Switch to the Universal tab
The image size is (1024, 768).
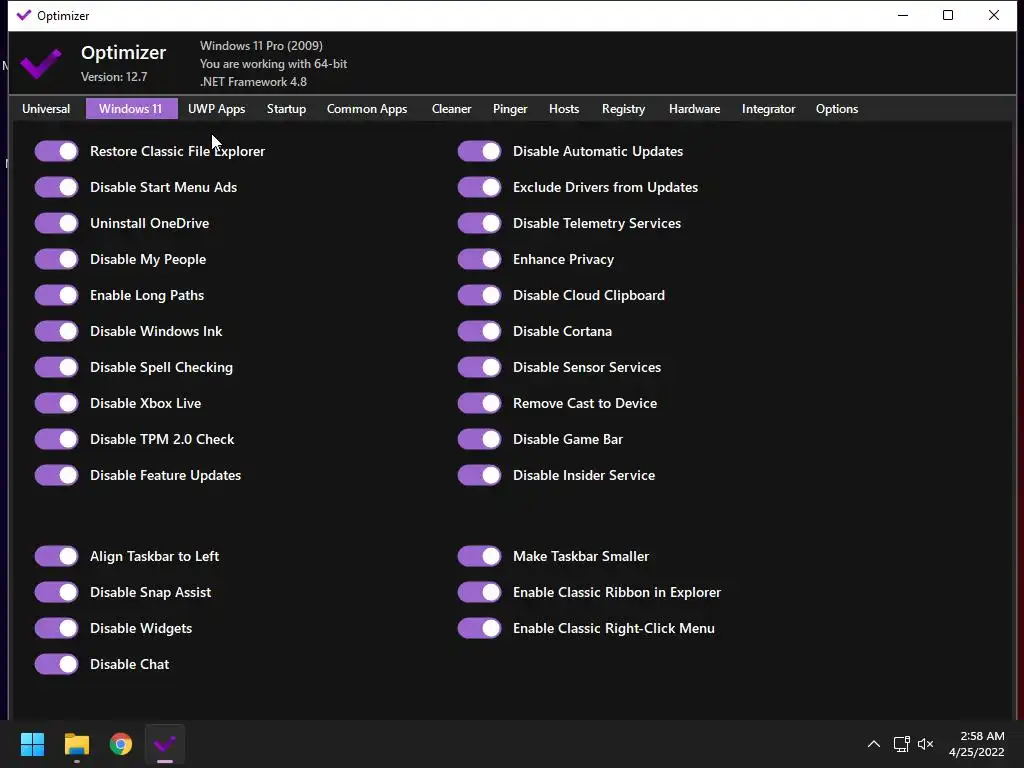point(46,109)
